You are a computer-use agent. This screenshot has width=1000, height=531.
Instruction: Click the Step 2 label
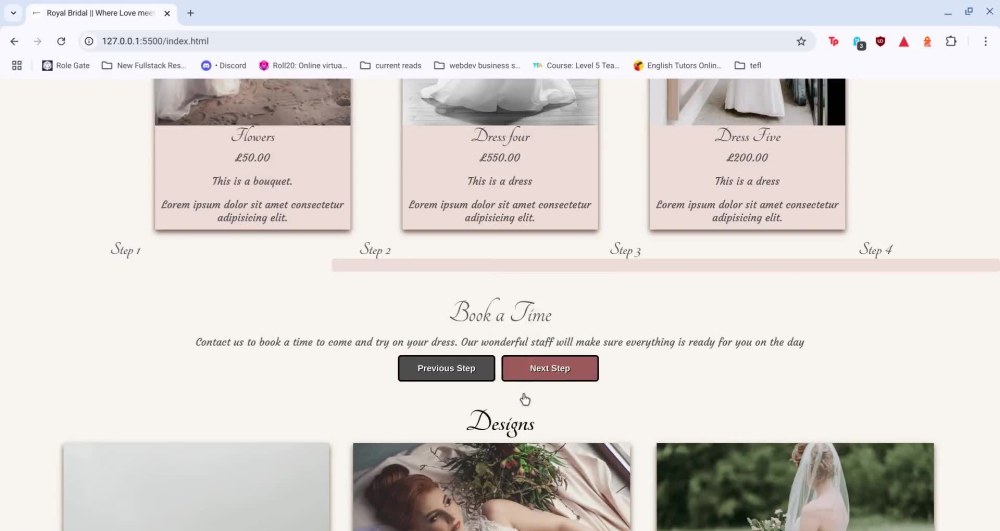375,249
